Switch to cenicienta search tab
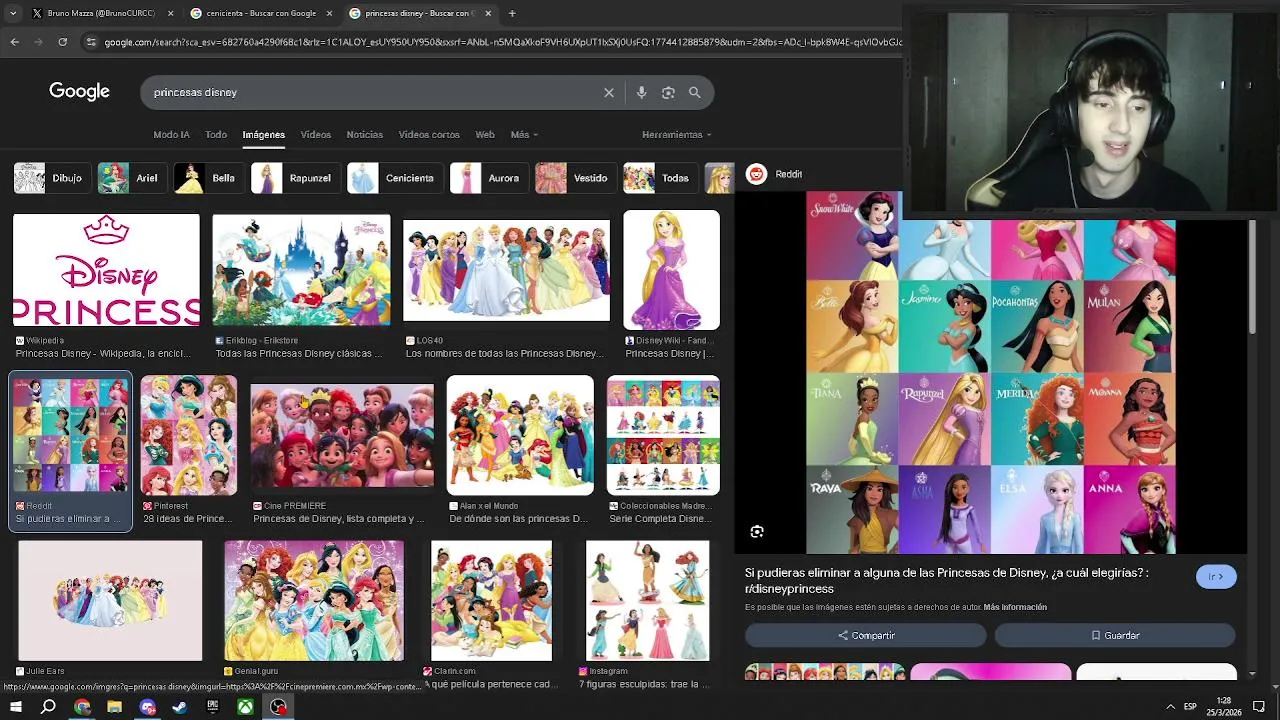This screenshot has height=720, width=1280. pyautogui.click(x=261, y=13)
